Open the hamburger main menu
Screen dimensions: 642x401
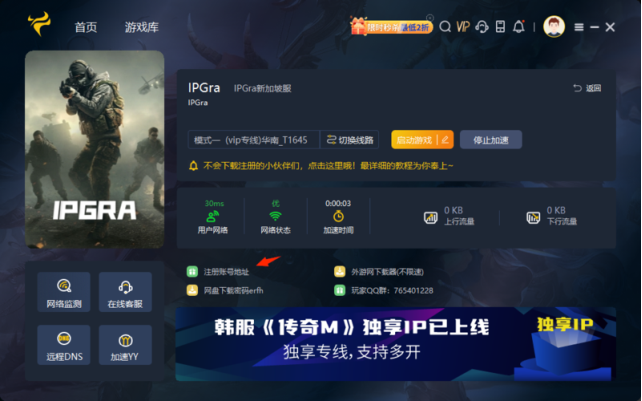[579, 27]
